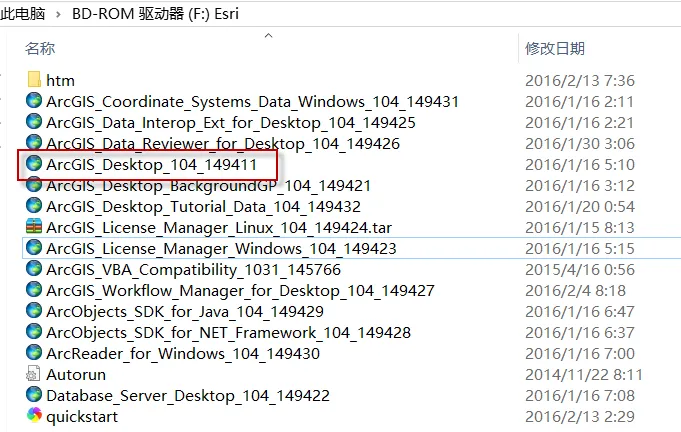Select ArcGIS_License_Manager_Linux_104_149424.tar file name
Screen dimensions: 681x432
(219, 228)
